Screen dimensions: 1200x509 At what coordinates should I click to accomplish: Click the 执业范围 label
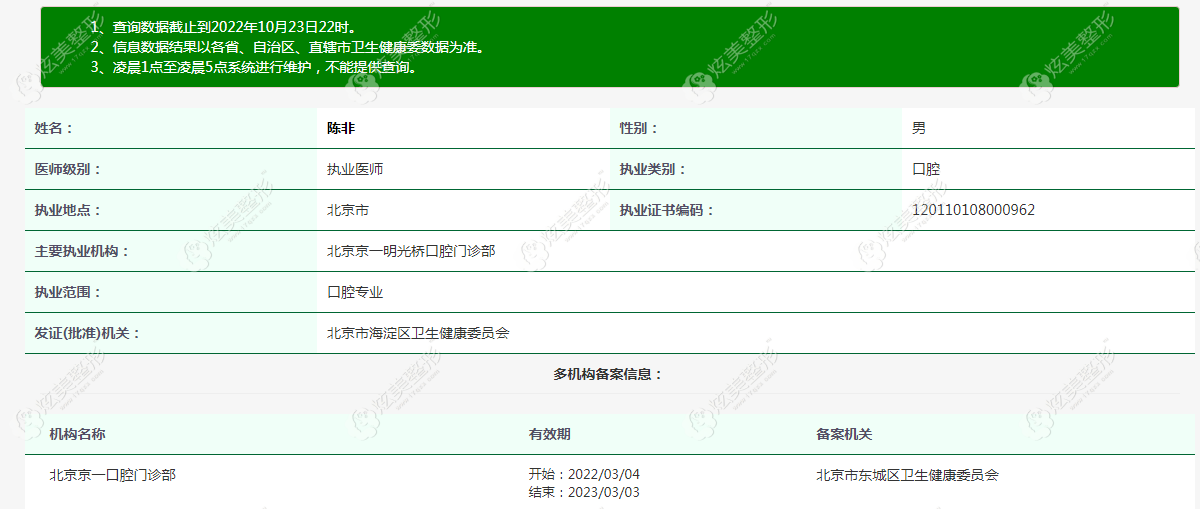68,293
